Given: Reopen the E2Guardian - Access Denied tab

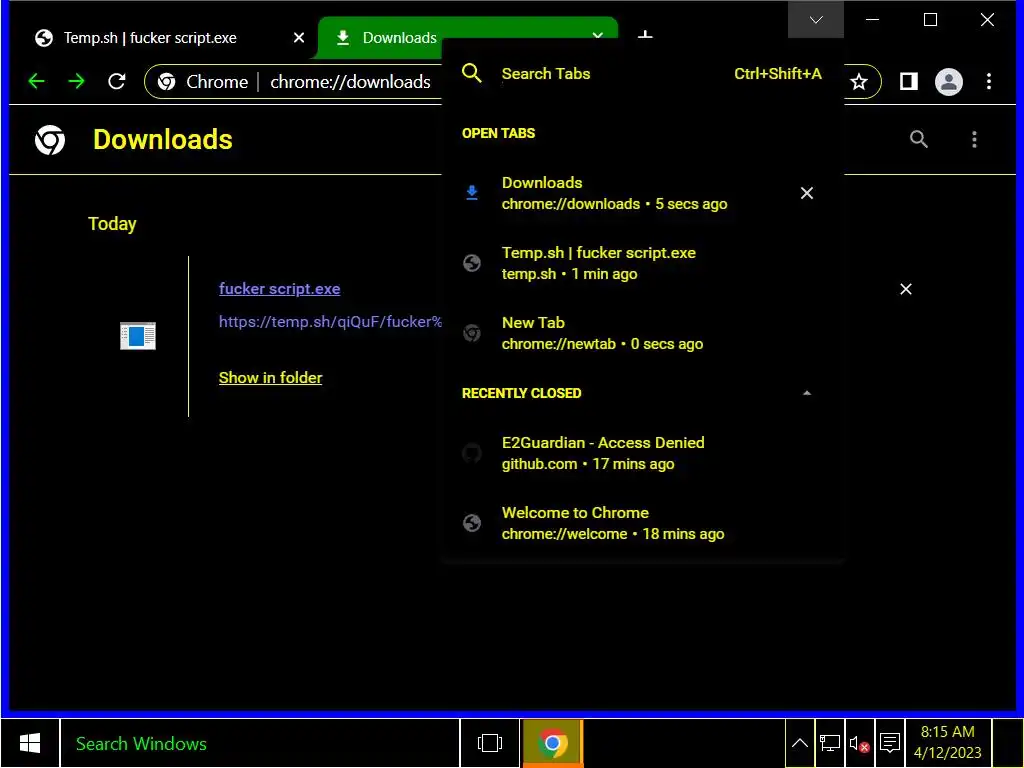Looking at the screenshot, I should coord(641,453).
